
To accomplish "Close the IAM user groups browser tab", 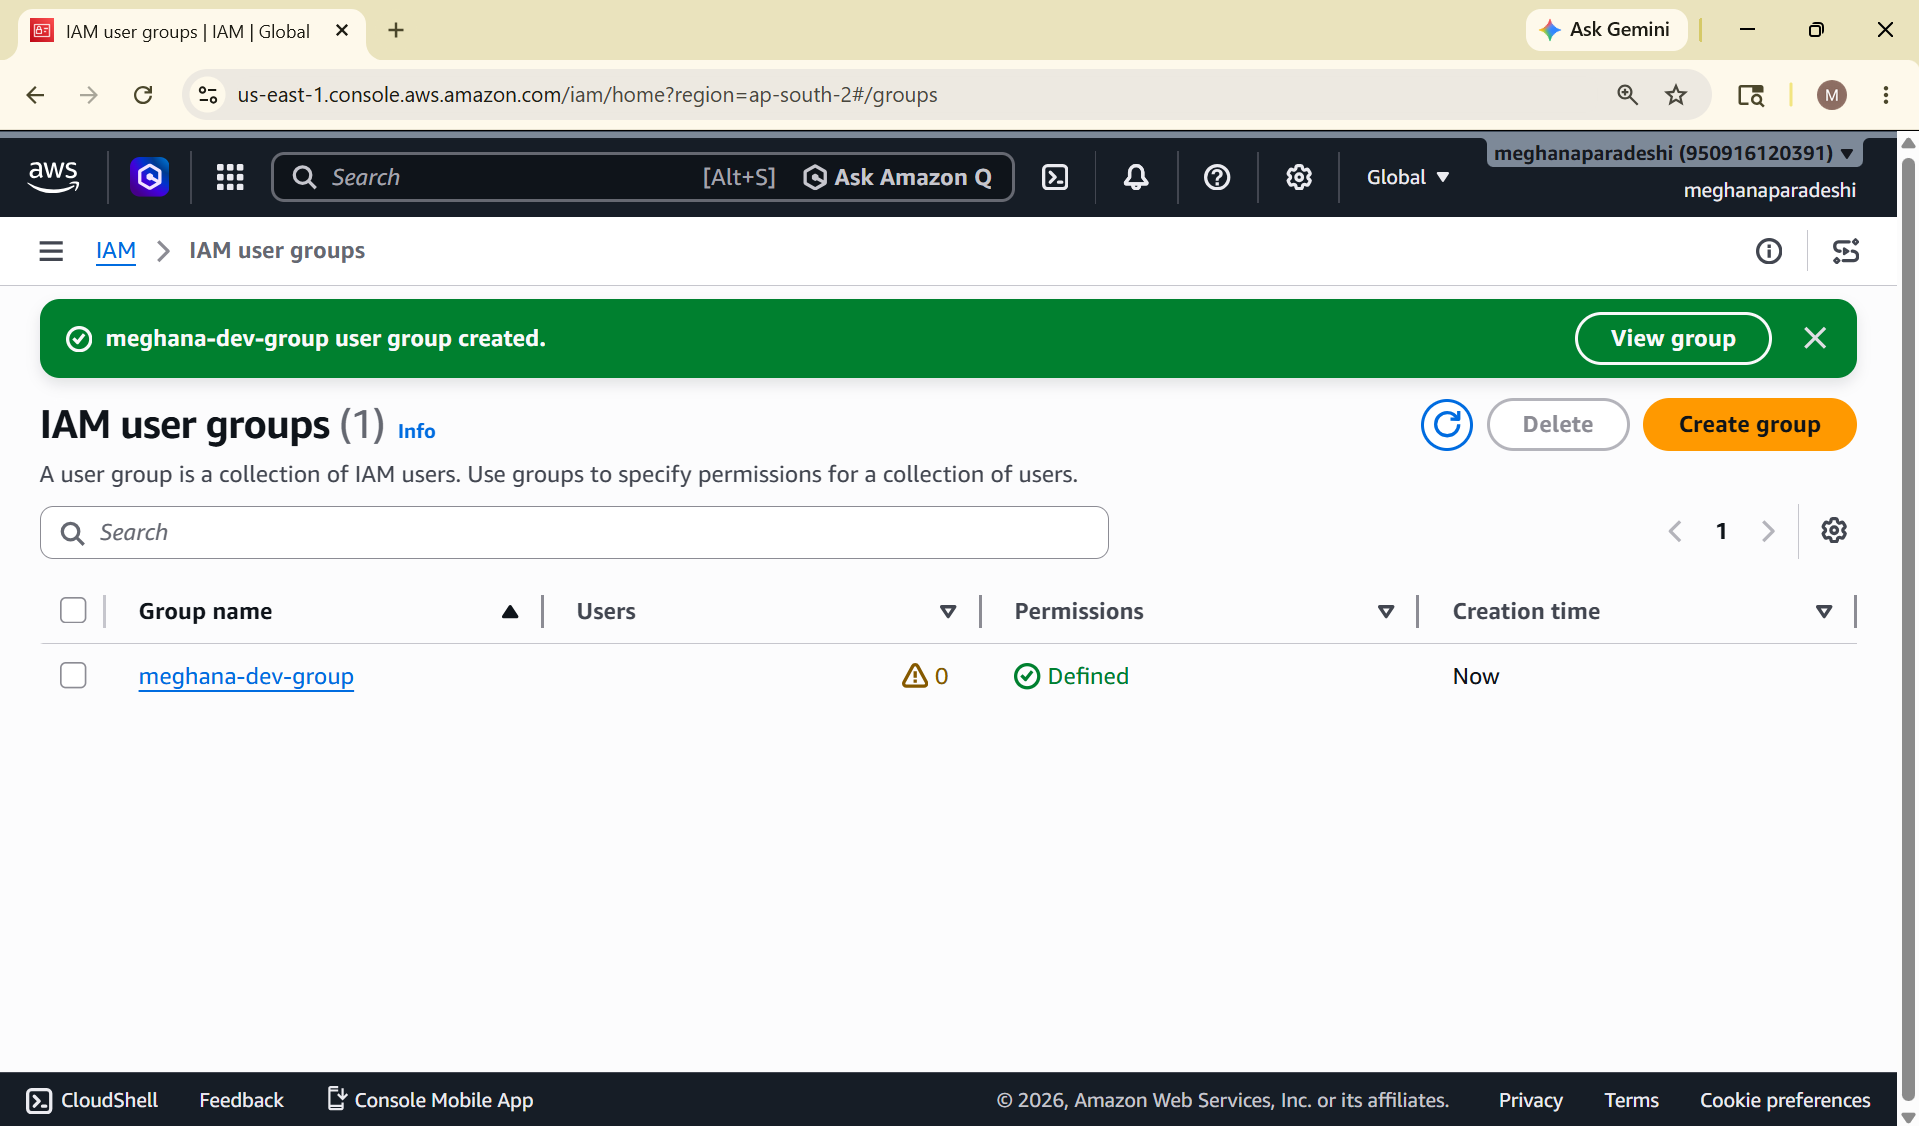I will point(342,30).
